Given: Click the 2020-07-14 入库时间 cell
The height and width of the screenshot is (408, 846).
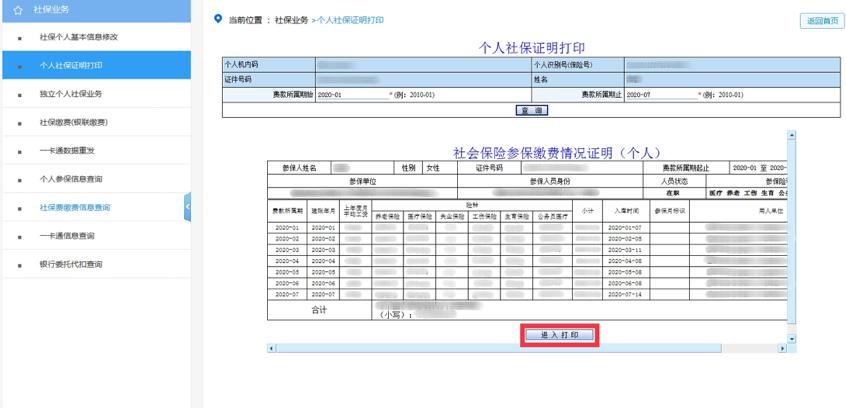Looking at the screenshot, I should point(625,295).
